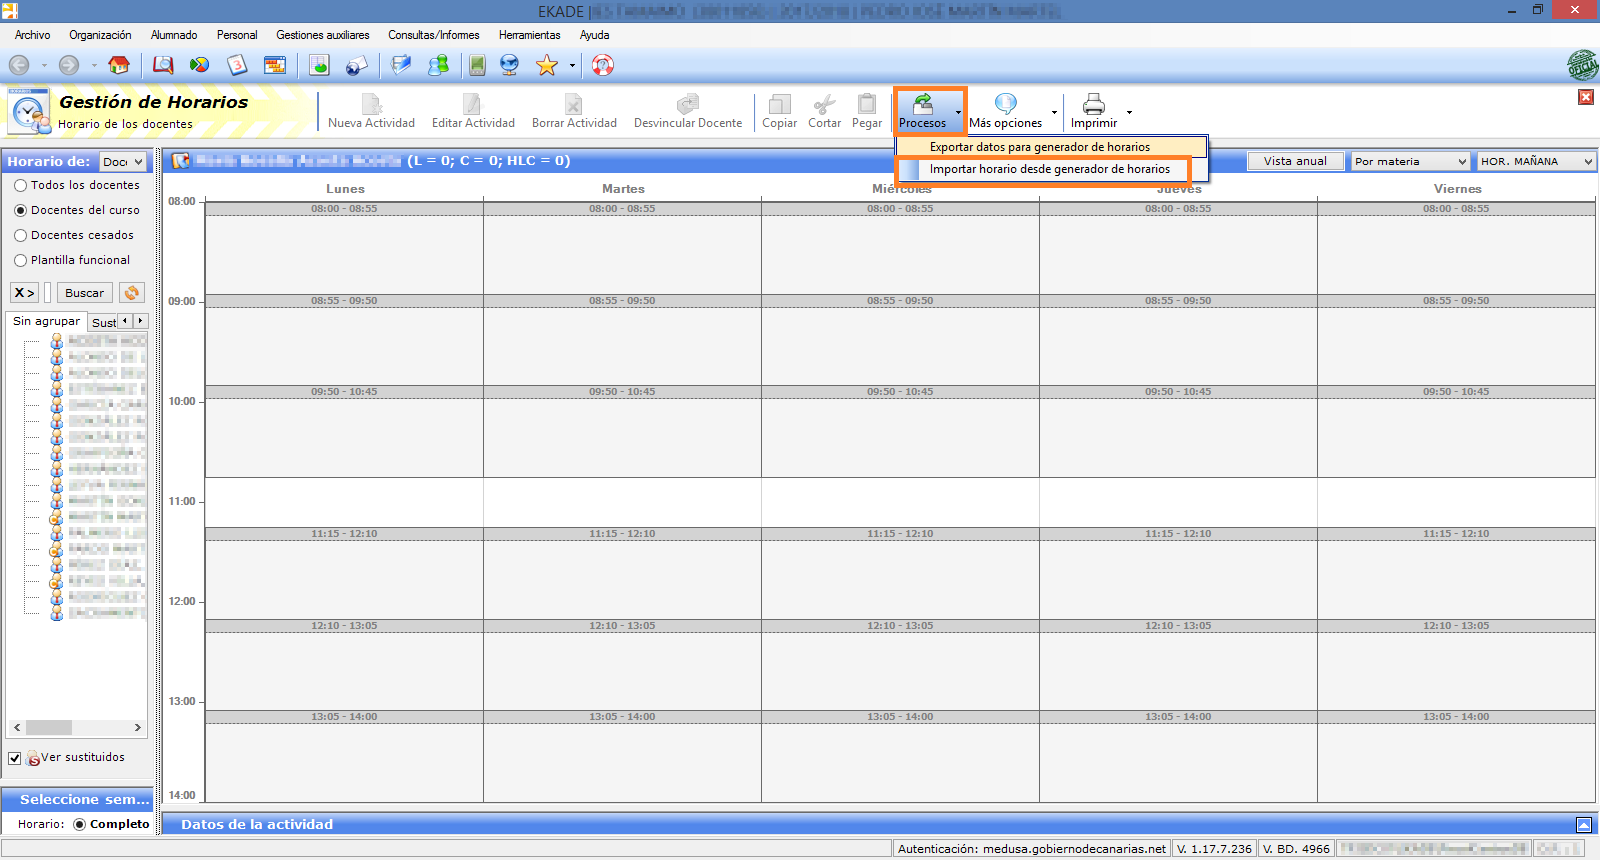Click the Vista anual button
The image size is (1600, 860).
click(x=1295, y=161)
